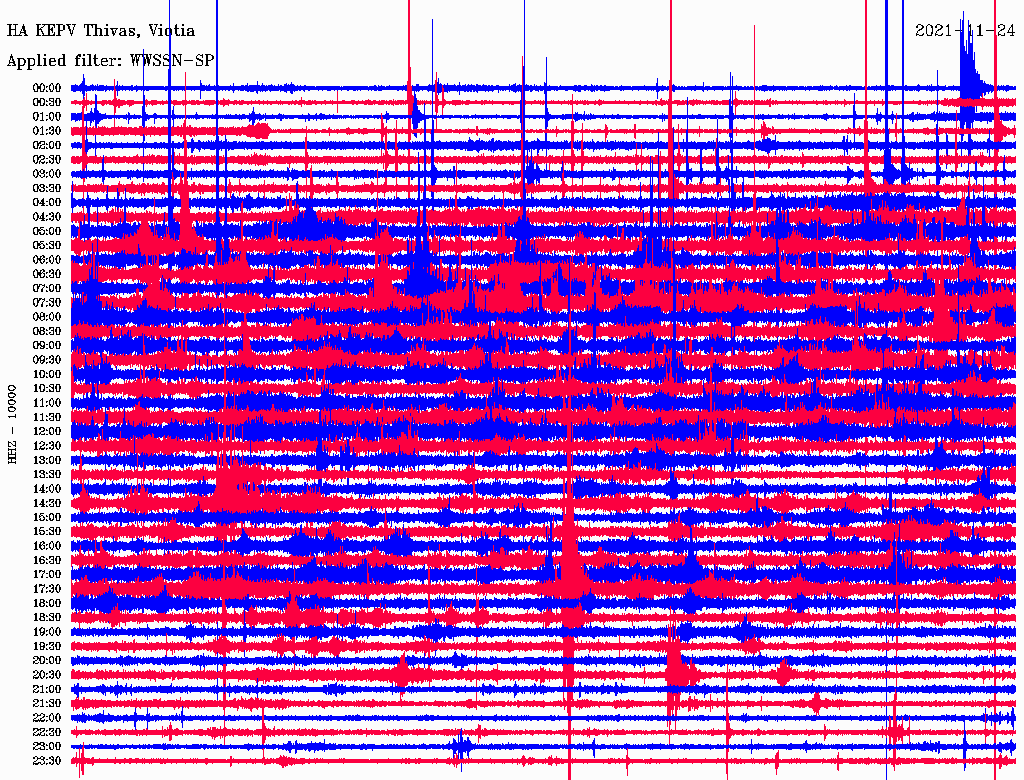This screenshot has height=780, width=1024.
Task: Click the 04:00 time label
Action: point(47,203)
